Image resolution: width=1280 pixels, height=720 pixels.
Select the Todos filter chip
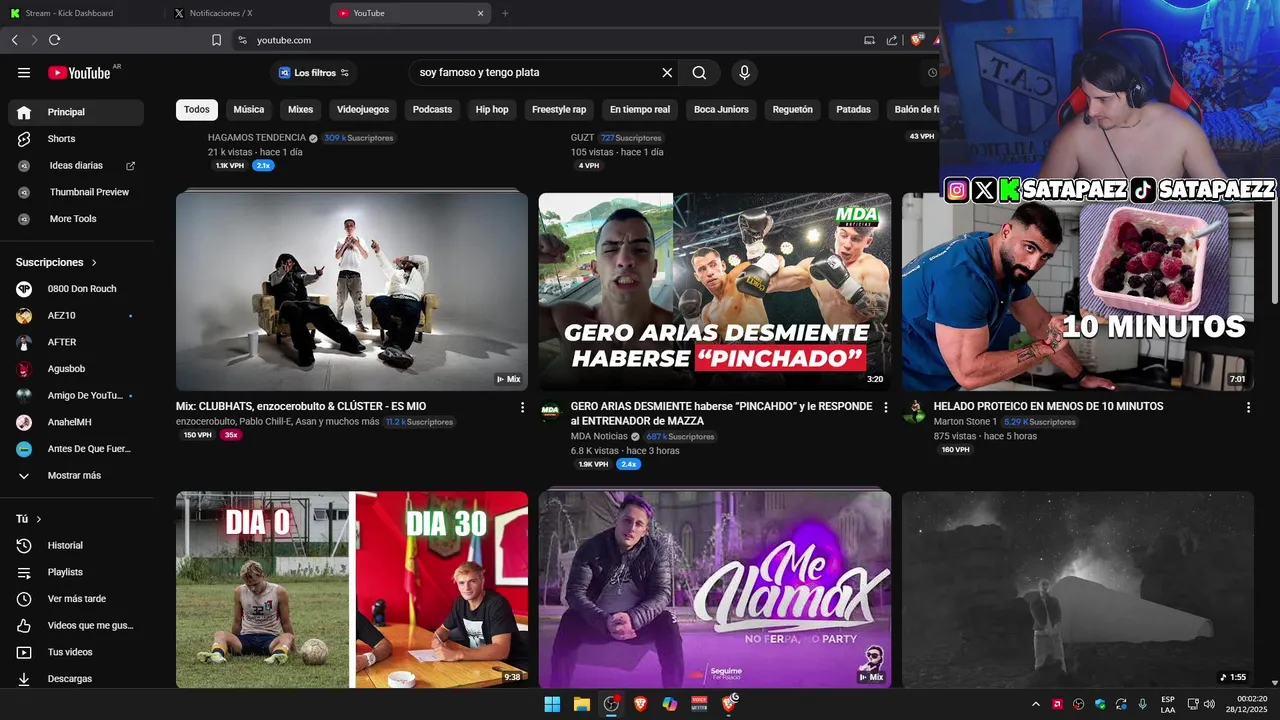tap(197, 109)
